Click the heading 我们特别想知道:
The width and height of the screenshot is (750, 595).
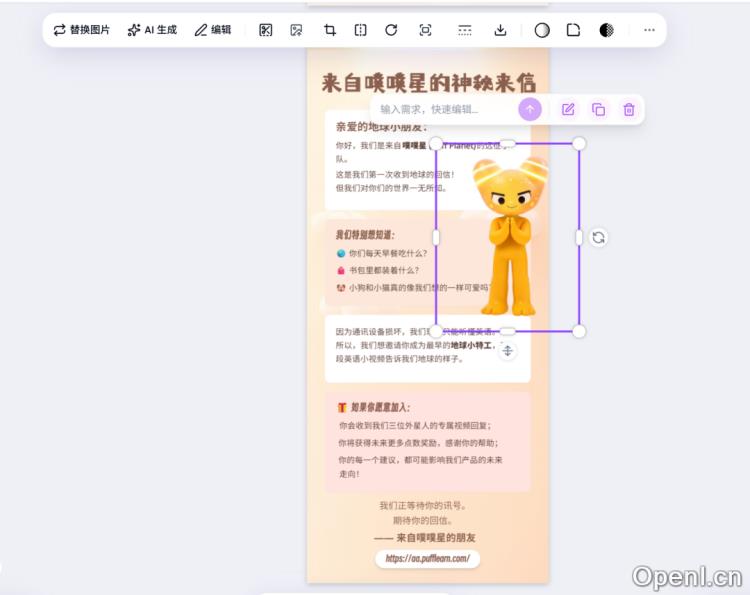tap(365, 235)
